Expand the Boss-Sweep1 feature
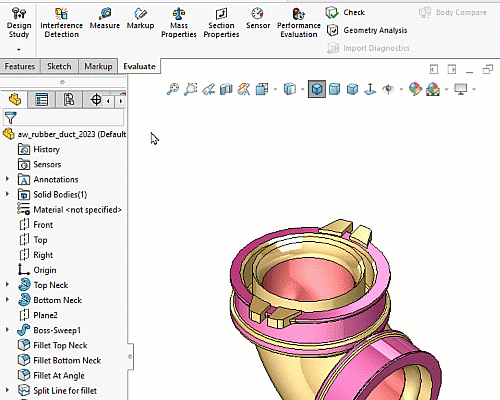Image resolution: width=500 pixels, height=400 pixels. tap(7, 330)
